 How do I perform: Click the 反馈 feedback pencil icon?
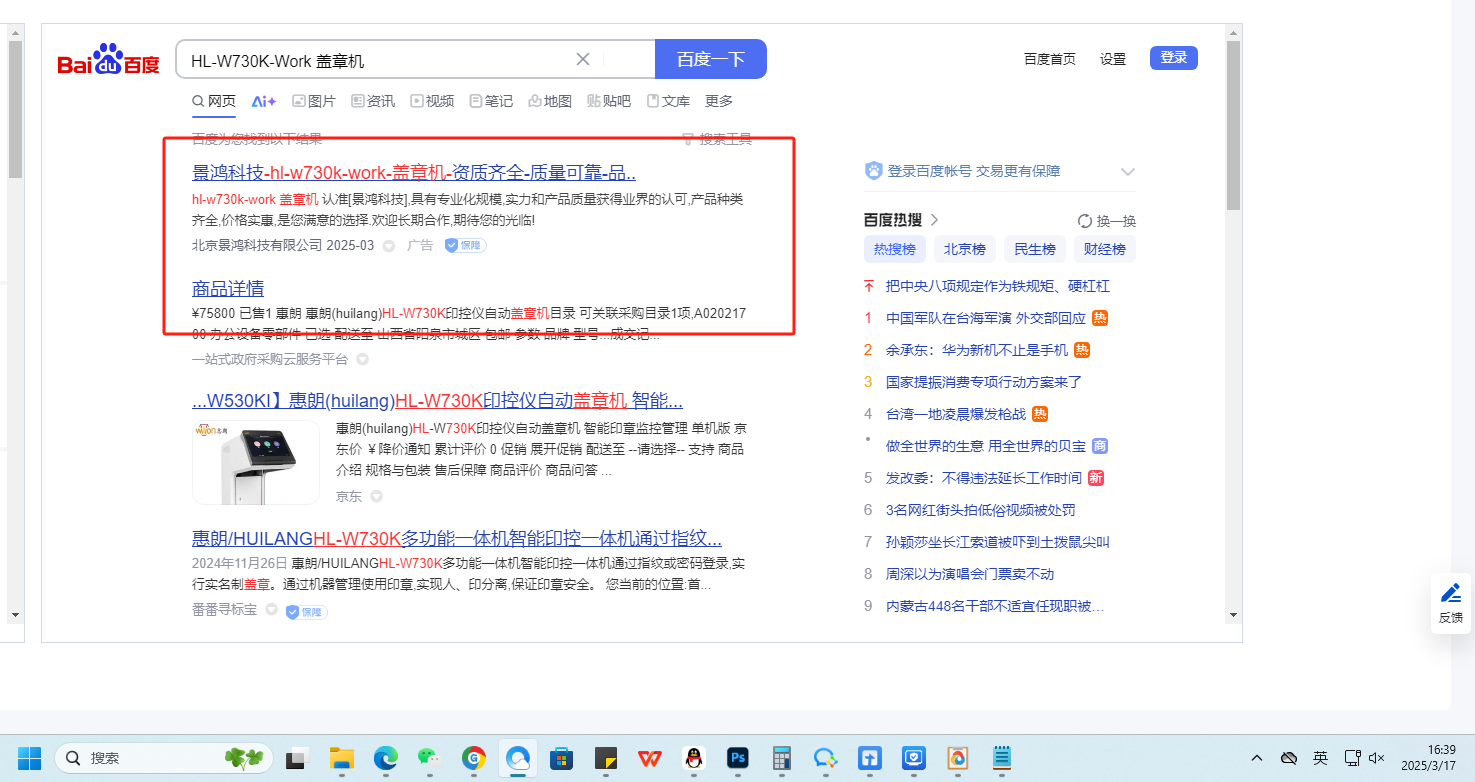click(1451, 593)
